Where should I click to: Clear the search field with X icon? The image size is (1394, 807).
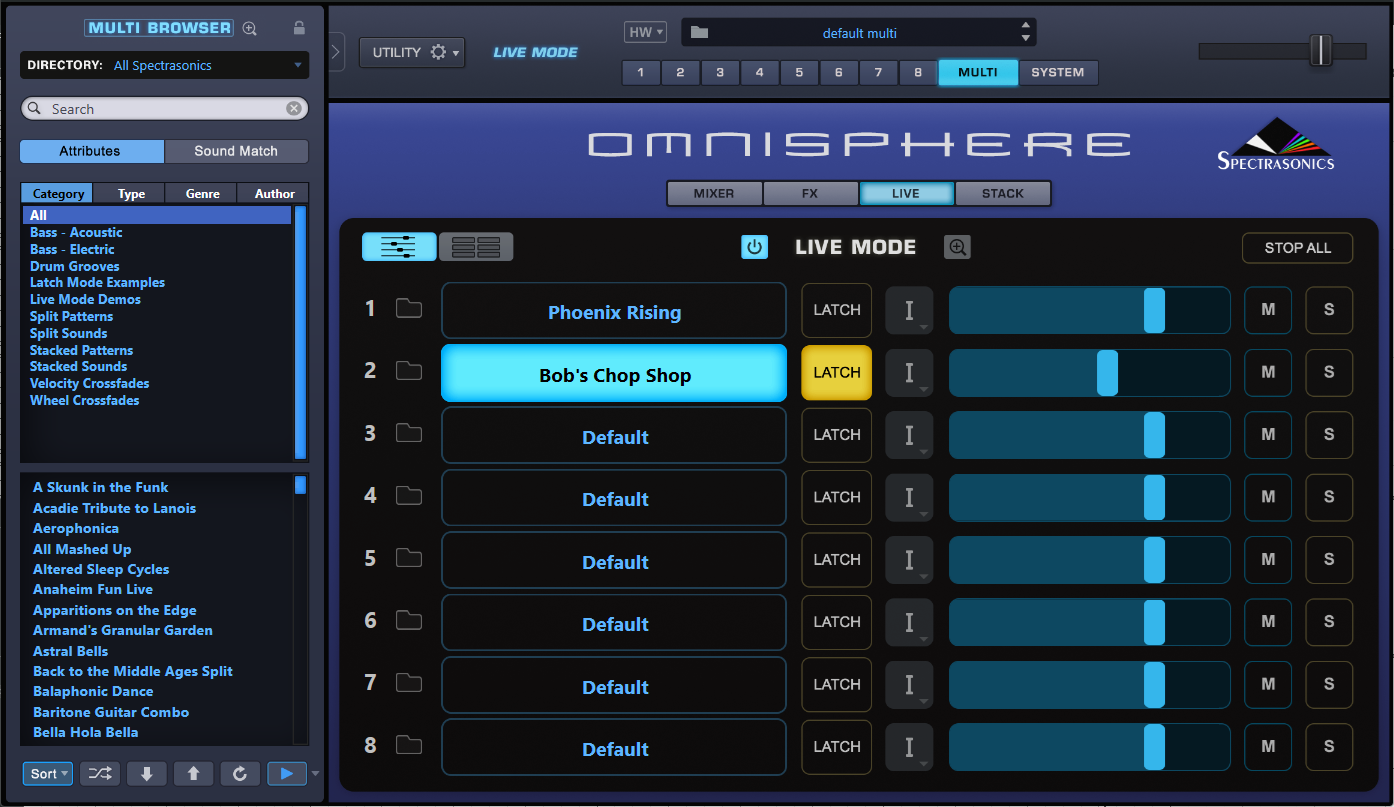coord(294,108)
